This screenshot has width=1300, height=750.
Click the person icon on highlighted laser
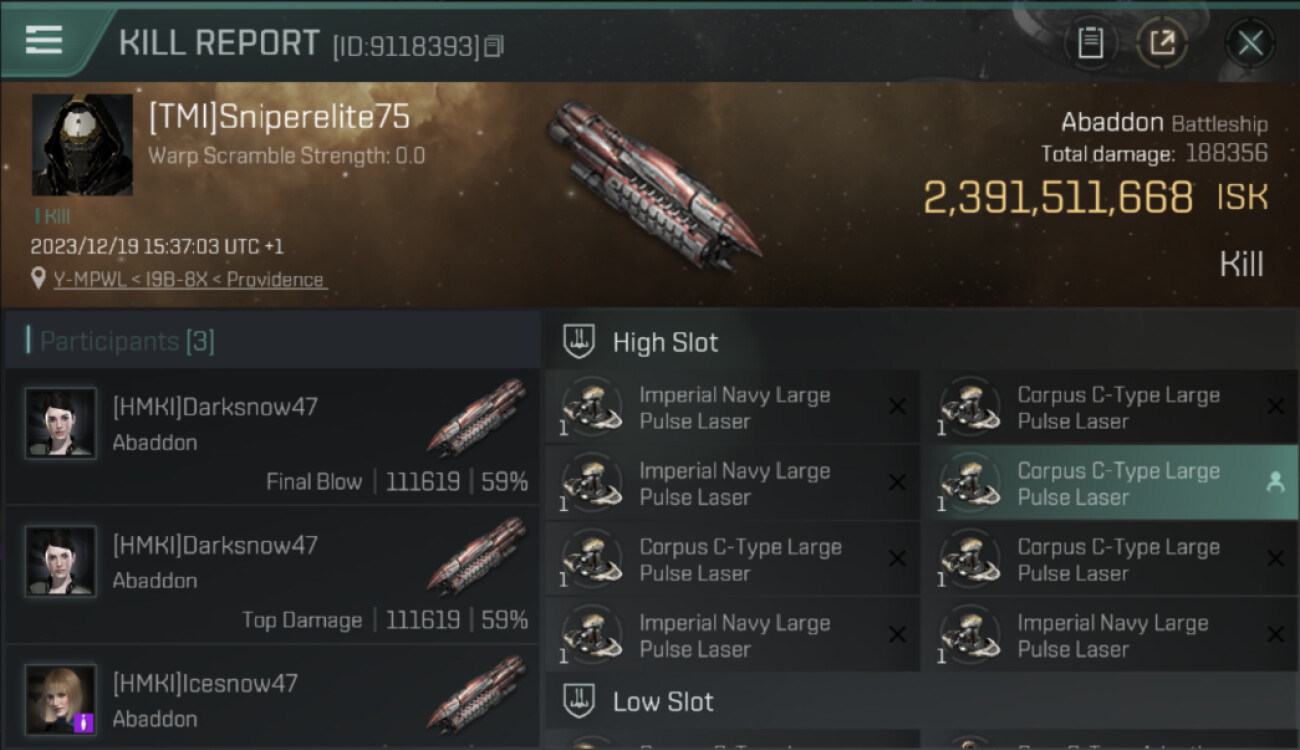[x=1275, y=482]
